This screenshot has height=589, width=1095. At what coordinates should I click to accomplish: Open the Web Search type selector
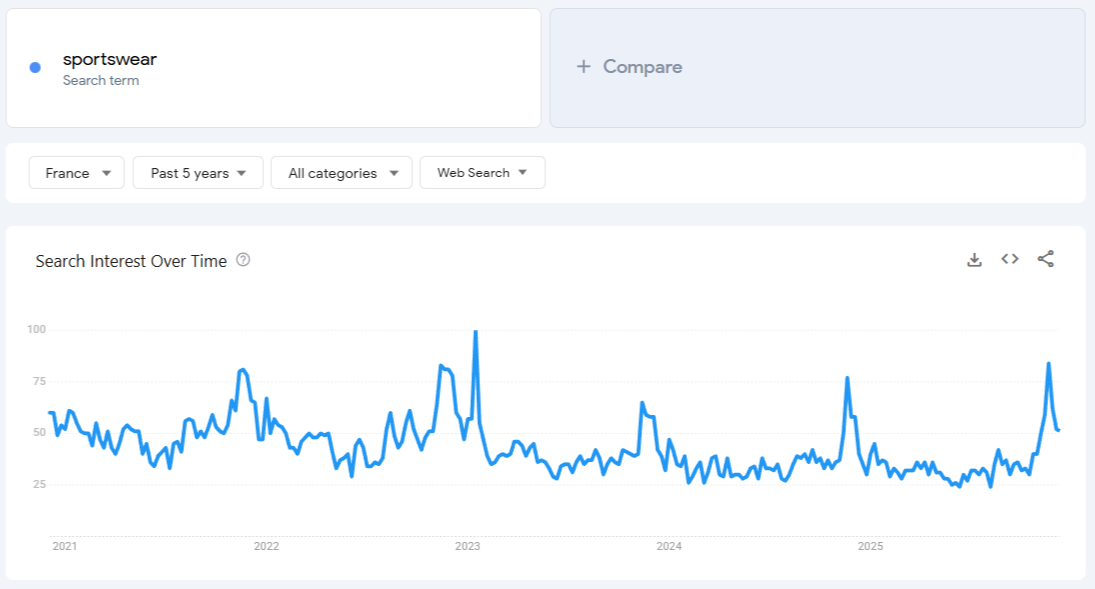coord(482,172)
